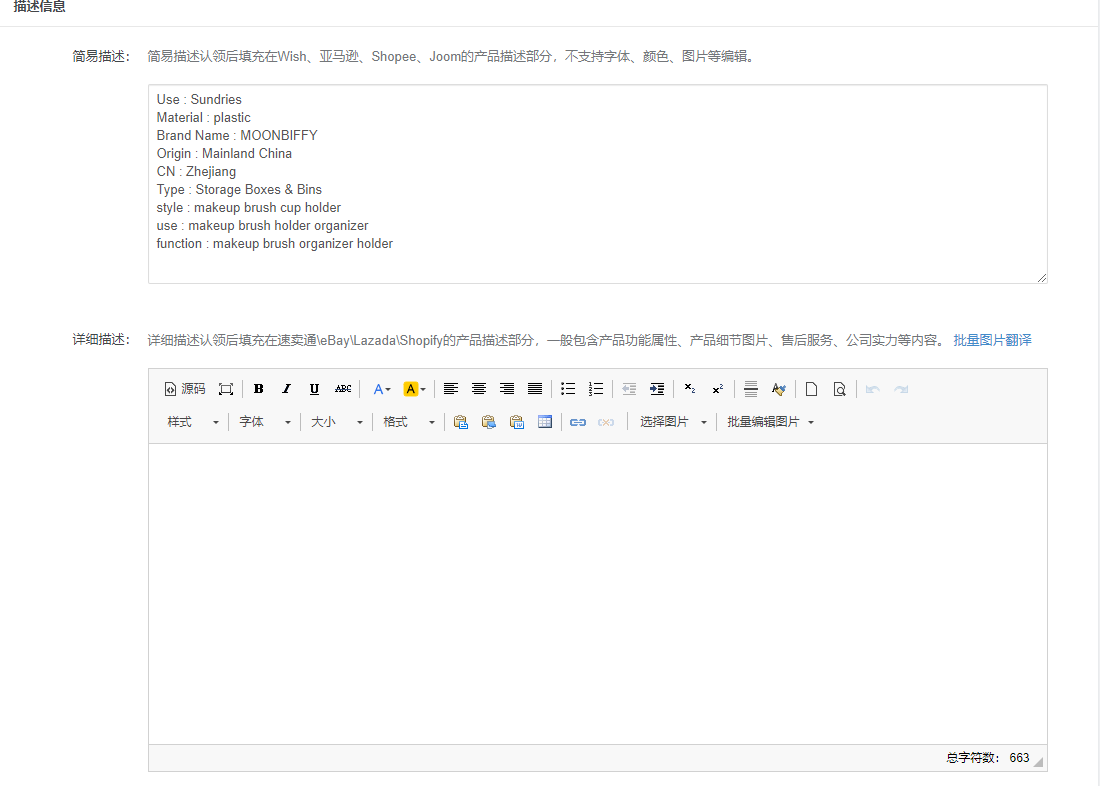Toggle italic formatting
This screenshot has width=1100, height=786.
286,389
